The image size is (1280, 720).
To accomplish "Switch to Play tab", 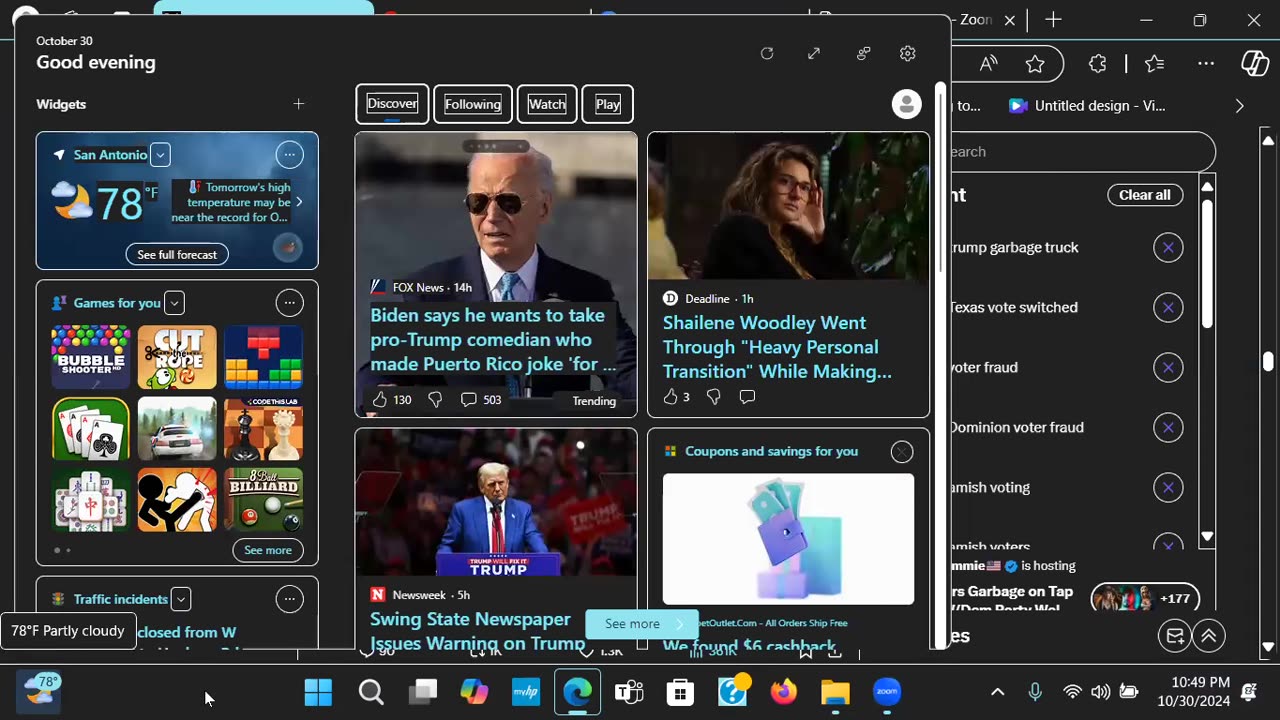I will point(608,104).
